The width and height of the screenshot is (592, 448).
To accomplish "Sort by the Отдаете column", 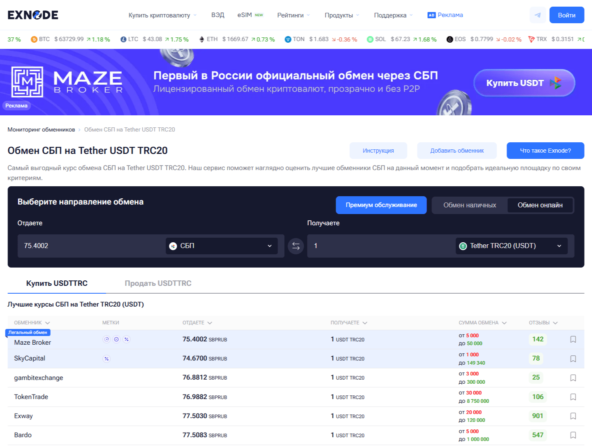I will pyautogui.click(x=197, y=323).
